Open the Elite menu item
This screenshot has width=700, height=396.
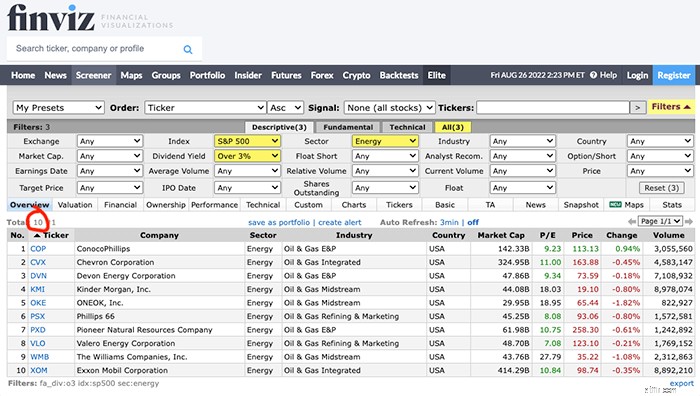tap(437, 75)
